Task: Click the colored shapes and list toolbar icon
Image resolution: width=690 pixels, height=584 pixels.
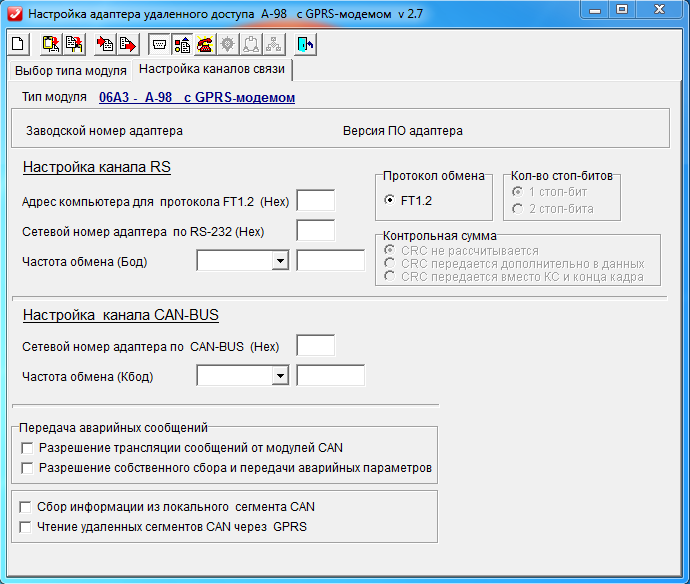Action: [181, 44]
